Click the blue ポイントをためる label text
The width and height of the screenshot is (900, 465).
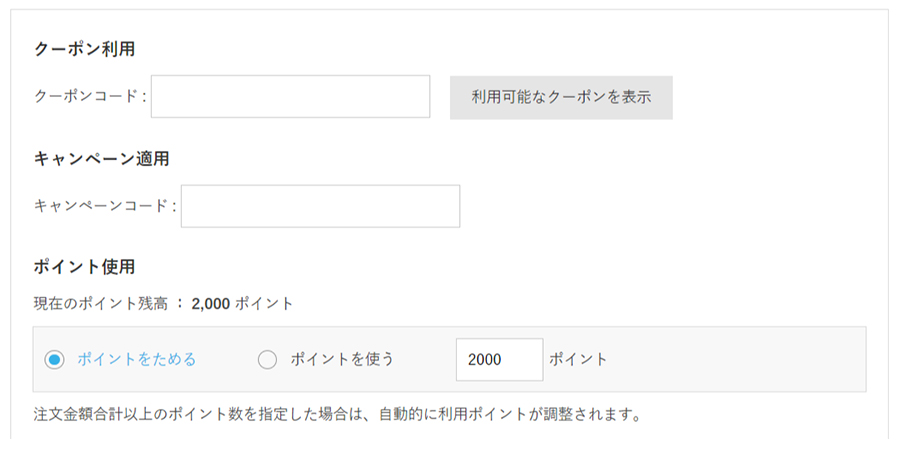(136, 360)
